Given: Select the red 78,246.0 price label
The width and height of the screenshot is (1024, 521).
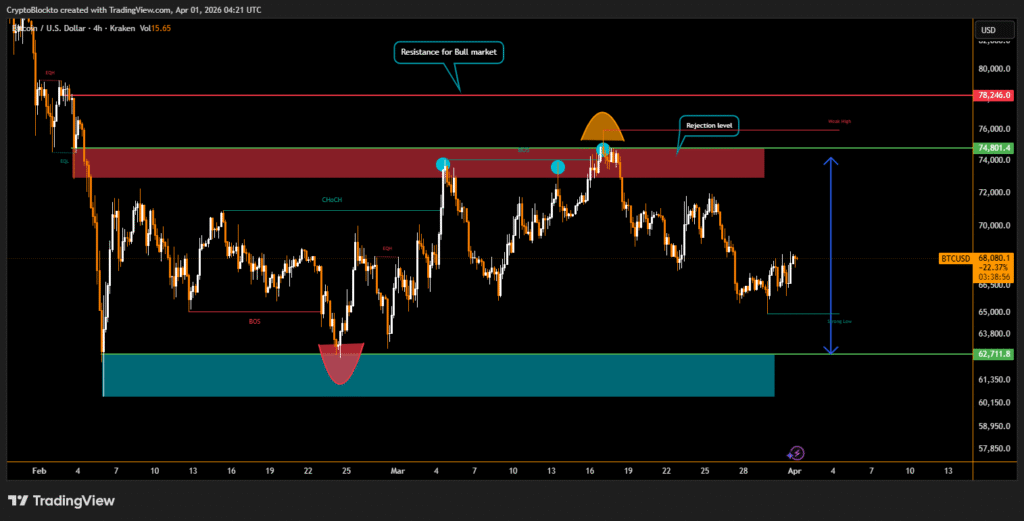Looking at the screenshot, I should point(995,95).
